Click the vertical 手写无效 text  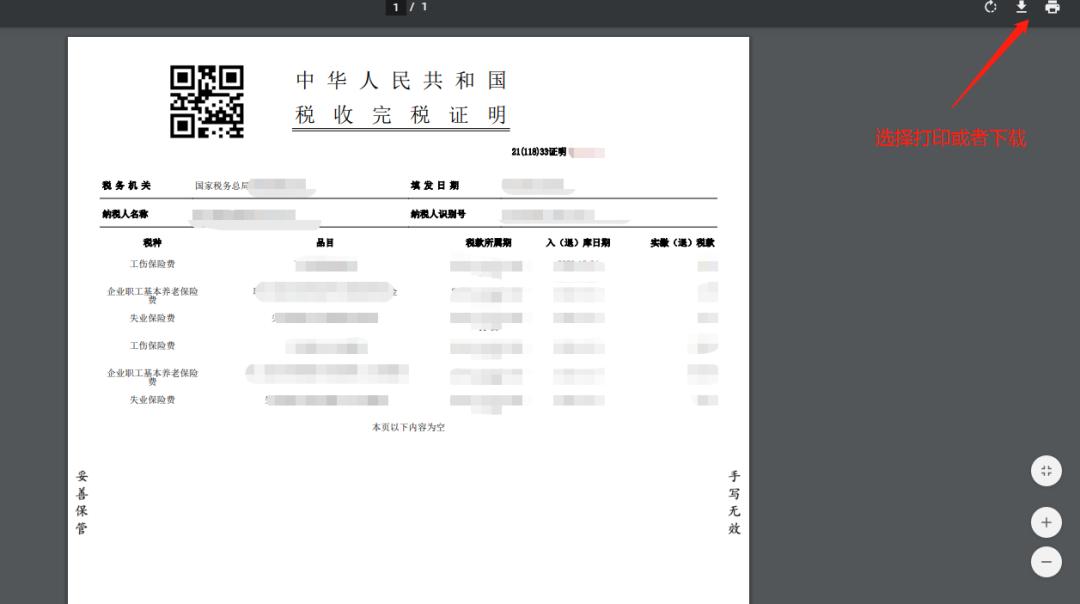[x=733, y=500]
